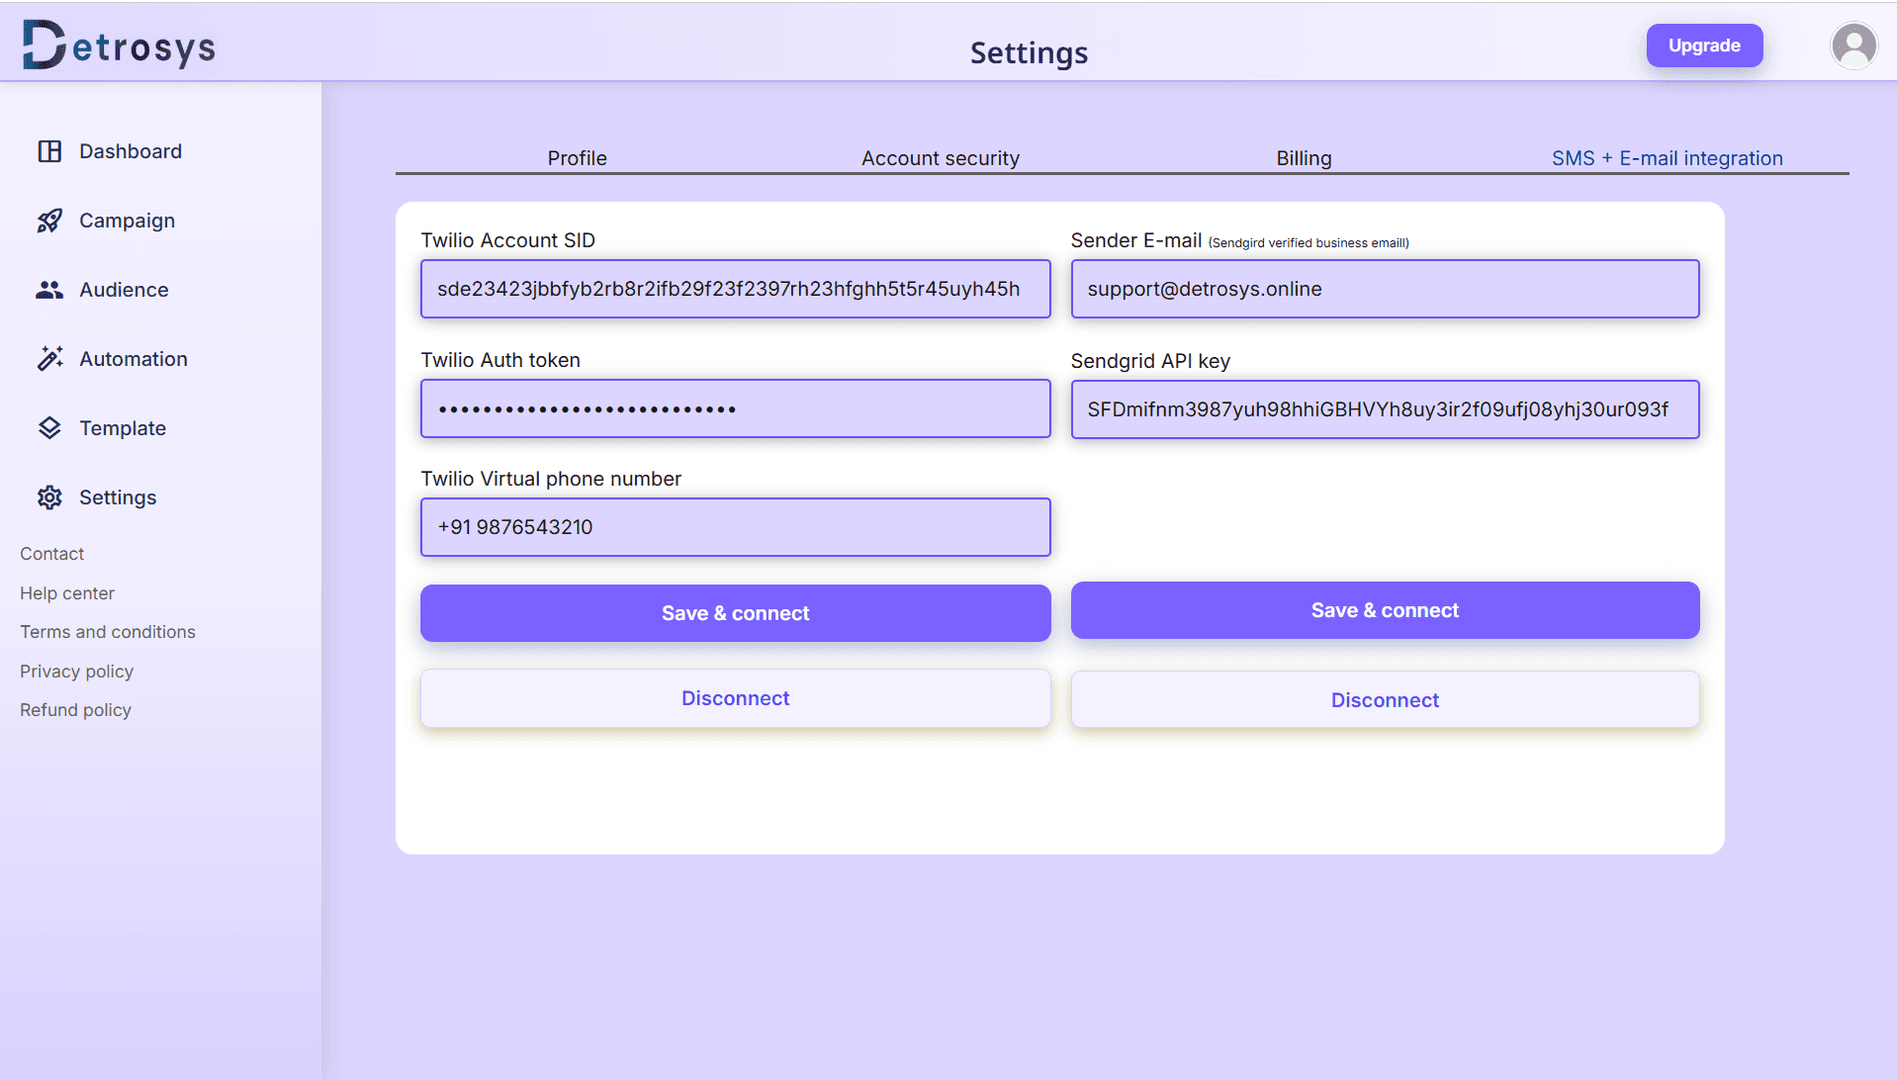
Task: Click the Campaign rocket icon
Action: click(x=50, y=220)
